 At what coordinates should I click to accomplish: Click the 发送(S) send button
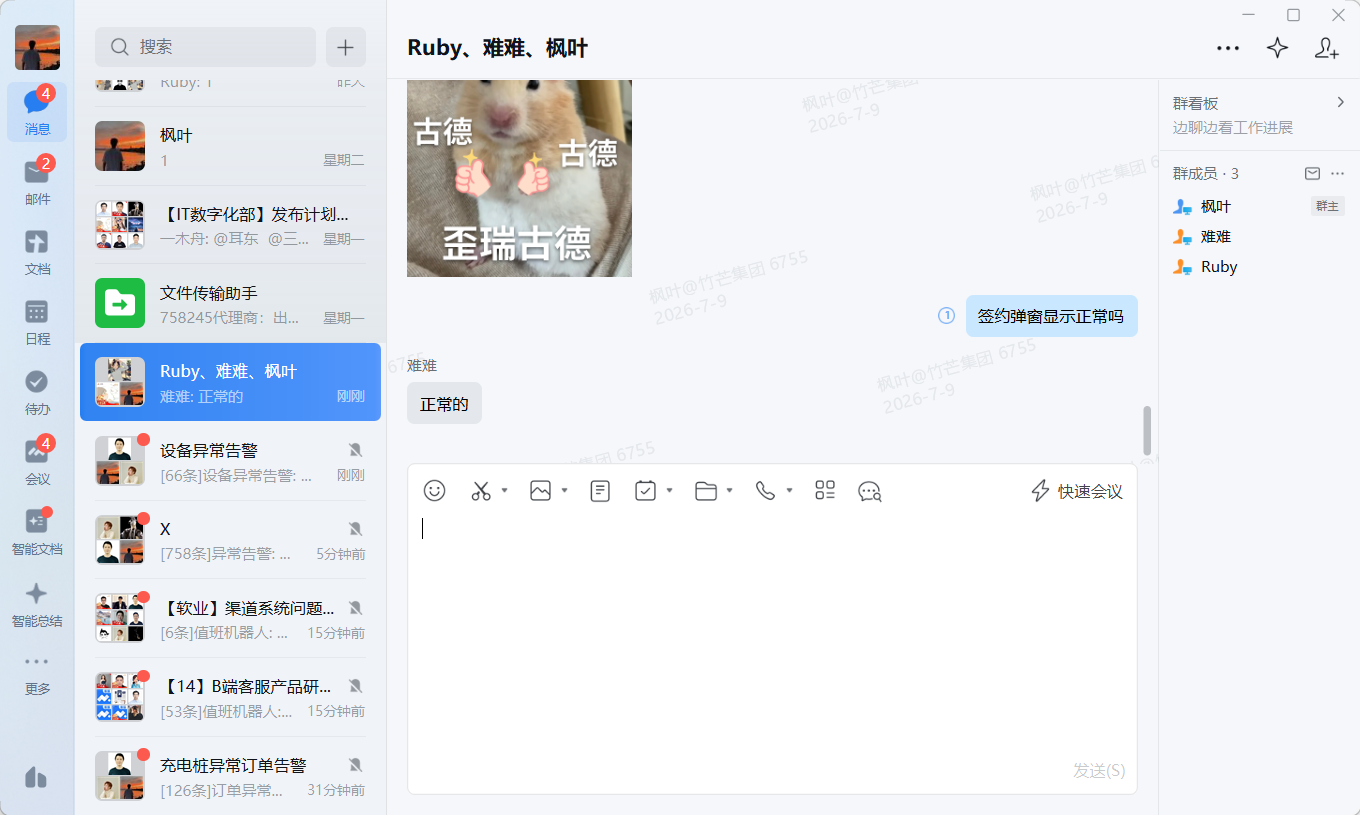tap(1099, 770)
